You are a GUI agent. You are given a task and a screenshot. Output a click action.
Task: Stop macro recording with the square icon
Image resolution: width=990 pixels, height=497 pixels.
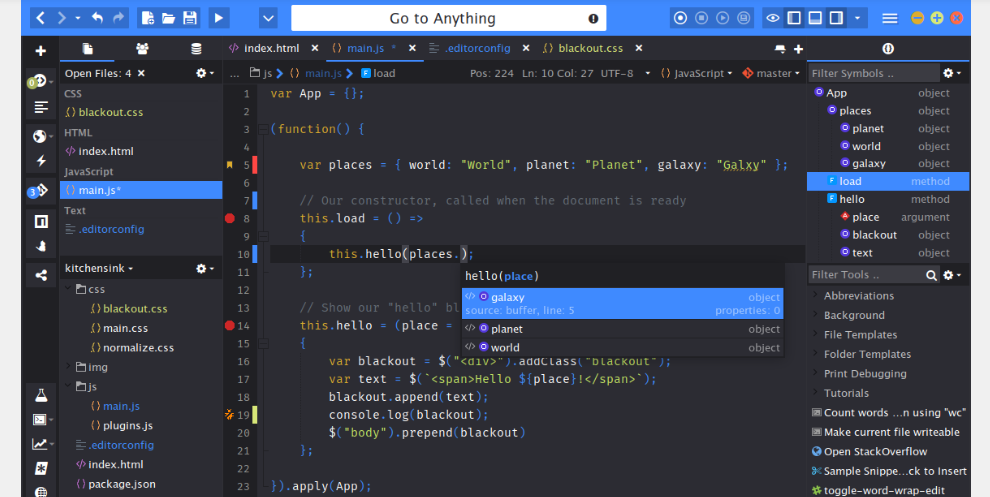click(701, 18)
